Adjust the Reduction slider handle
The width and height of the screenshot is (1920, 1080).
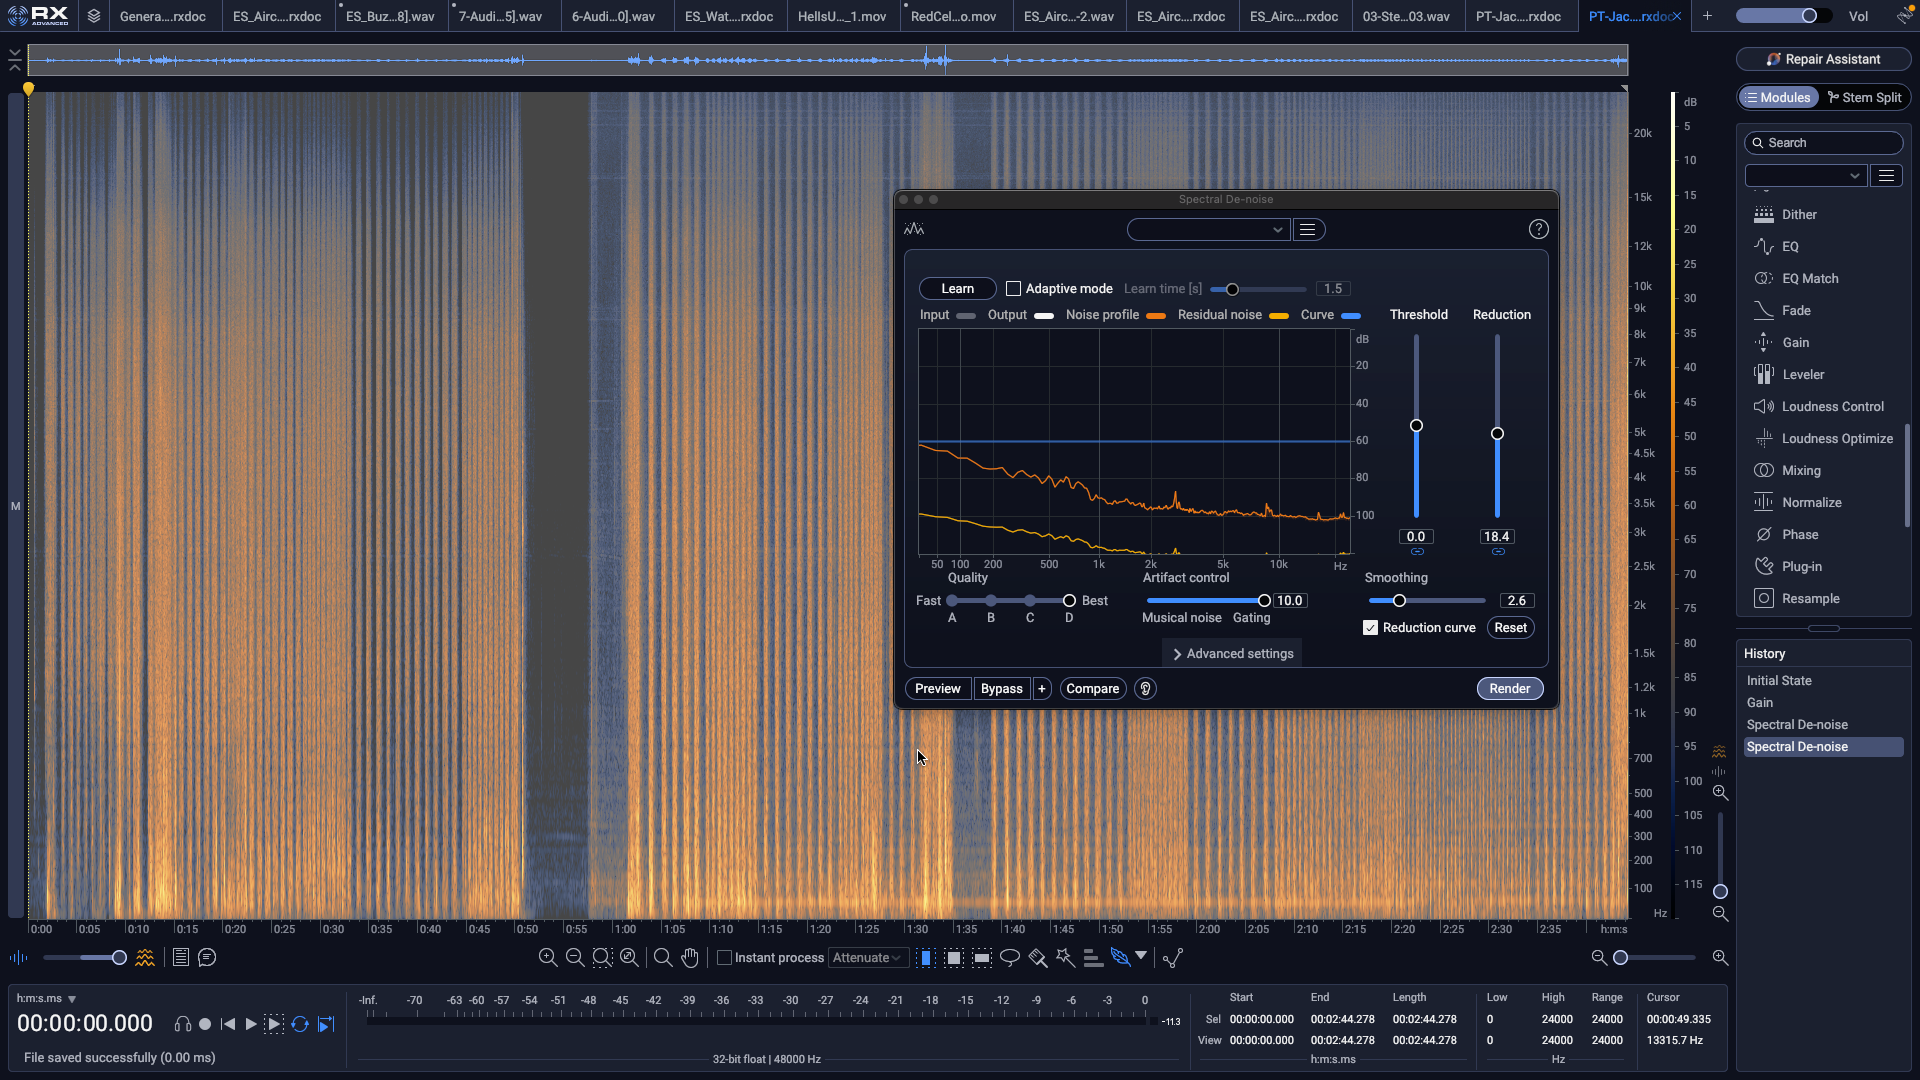point(1497,434)
